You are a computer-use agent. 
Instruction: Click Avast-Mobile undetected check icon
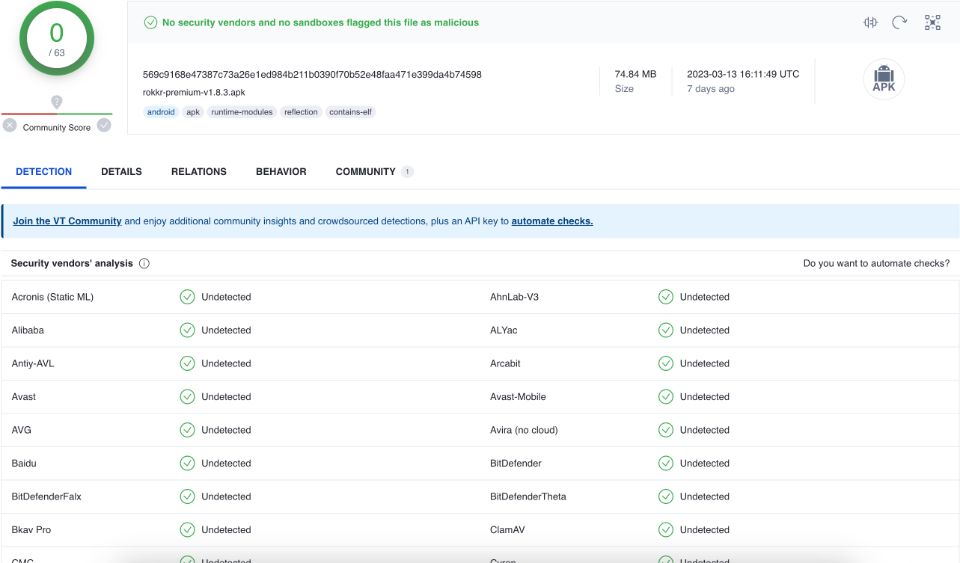[x=666, y=397]
